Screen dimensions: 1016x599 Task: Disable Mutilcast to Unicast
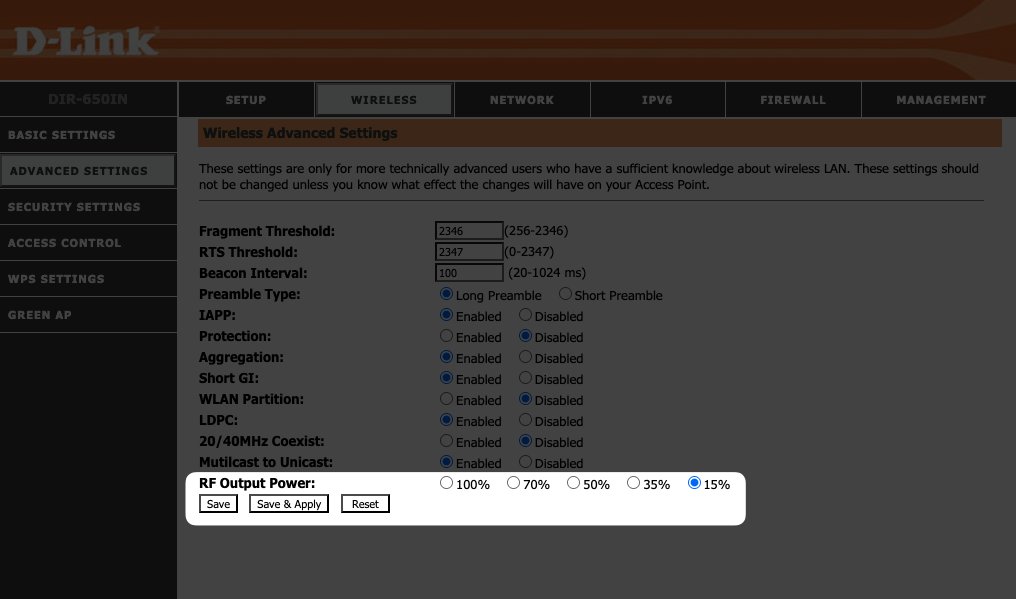[x=525, y=462]
